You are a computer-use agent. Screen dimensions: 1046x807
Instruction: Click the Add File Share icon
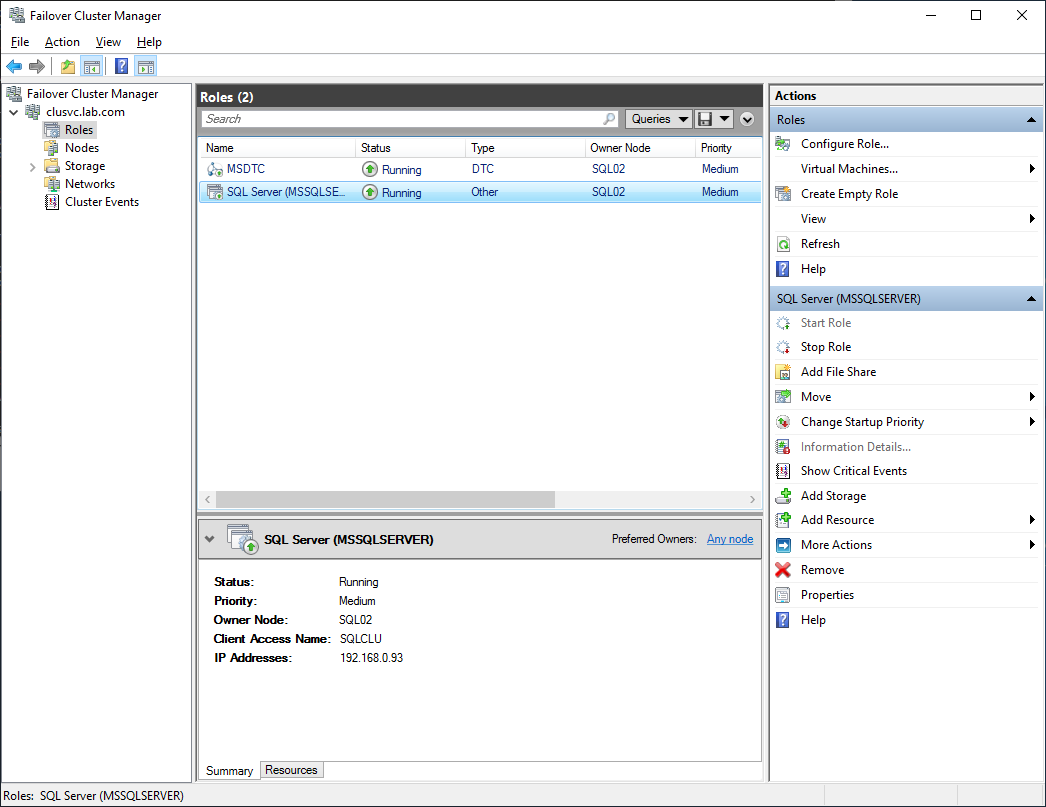pyautogui.click(x=783, y=372)
